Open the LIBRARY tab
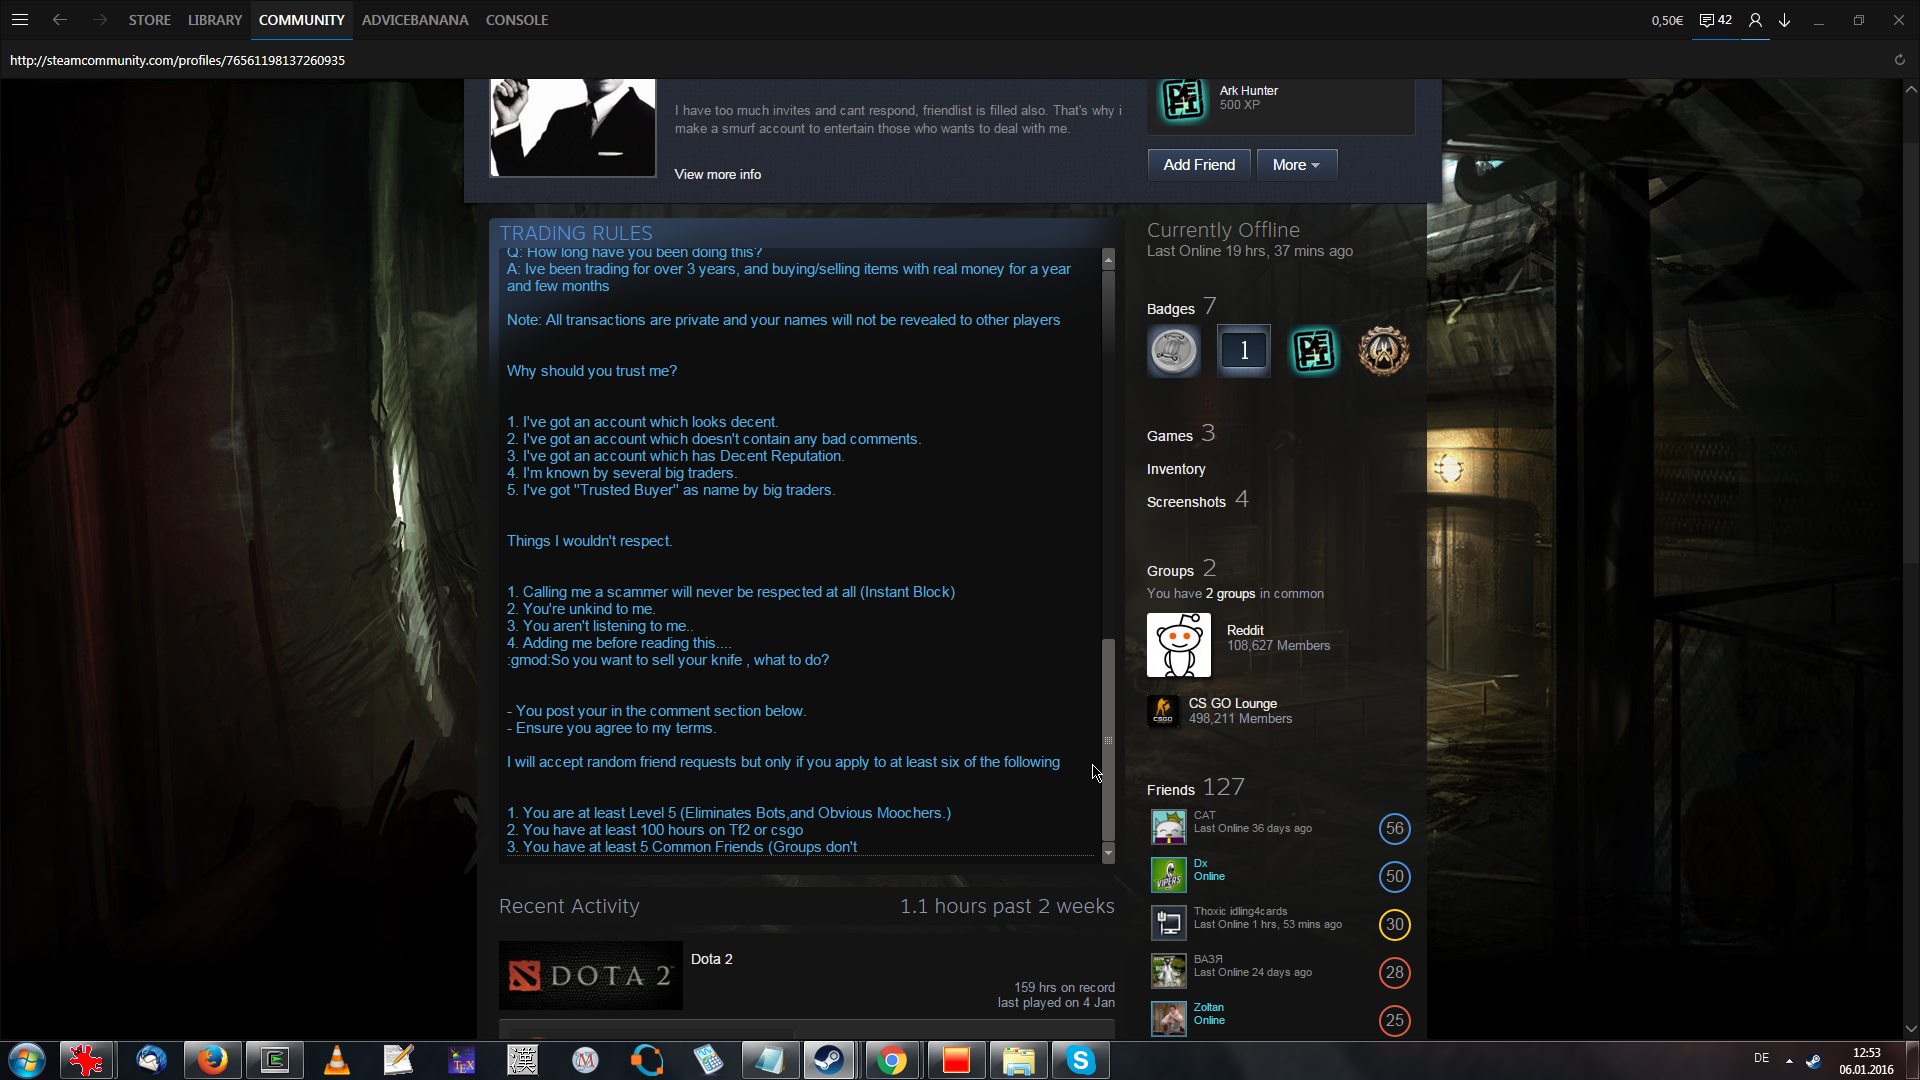Image resolution: width=1920 pixels, height=1080 pixels. pyautogui.click(x=214, y=20)
